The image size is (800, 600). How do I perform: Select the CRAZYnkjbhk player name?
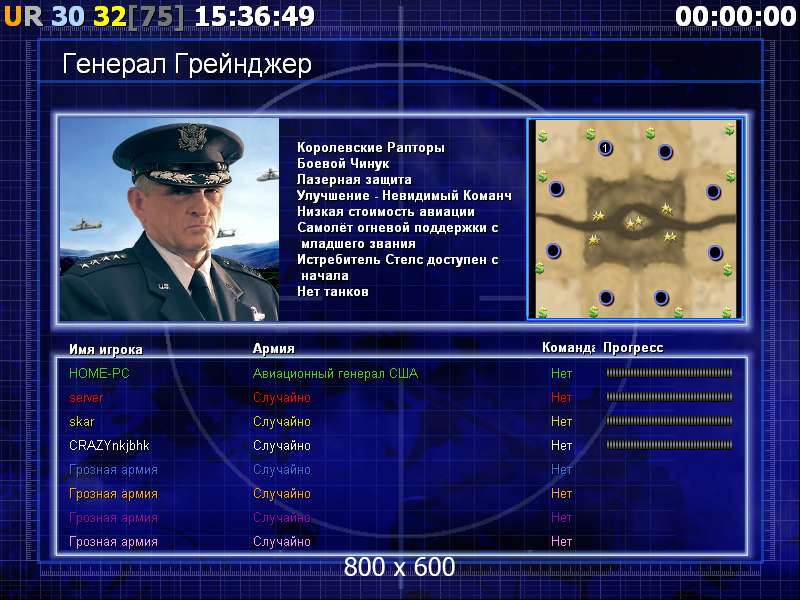pos(109,445)
